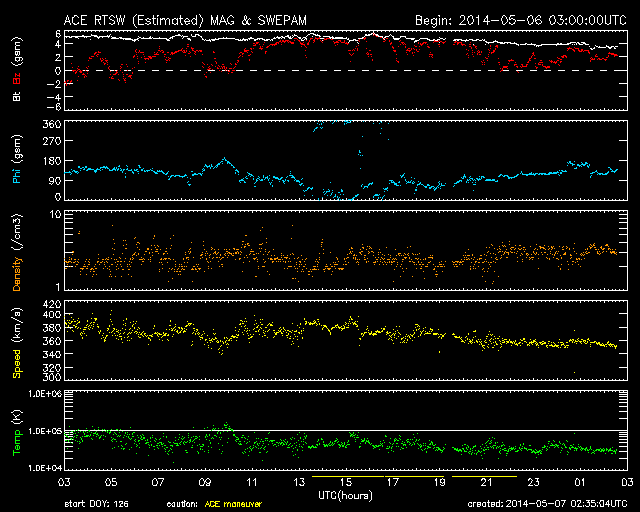
Task: Click the 'start DOY: 126' footer text
Action: [96, 504]
